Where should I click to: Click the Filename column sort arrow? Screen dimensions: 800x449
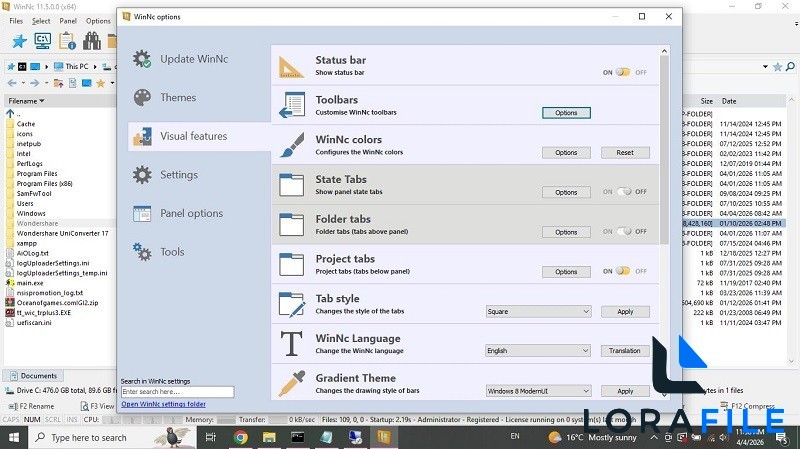42,101
